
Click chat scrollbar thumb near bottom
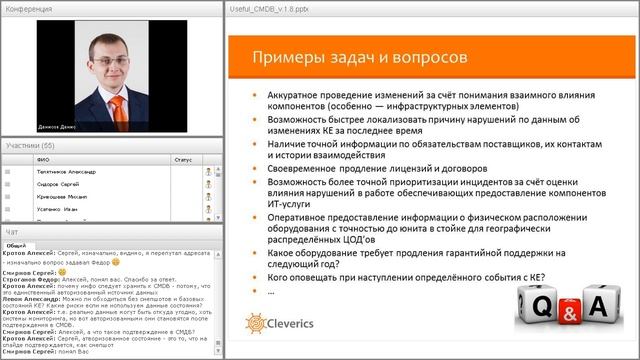click(x=218, y=343)
